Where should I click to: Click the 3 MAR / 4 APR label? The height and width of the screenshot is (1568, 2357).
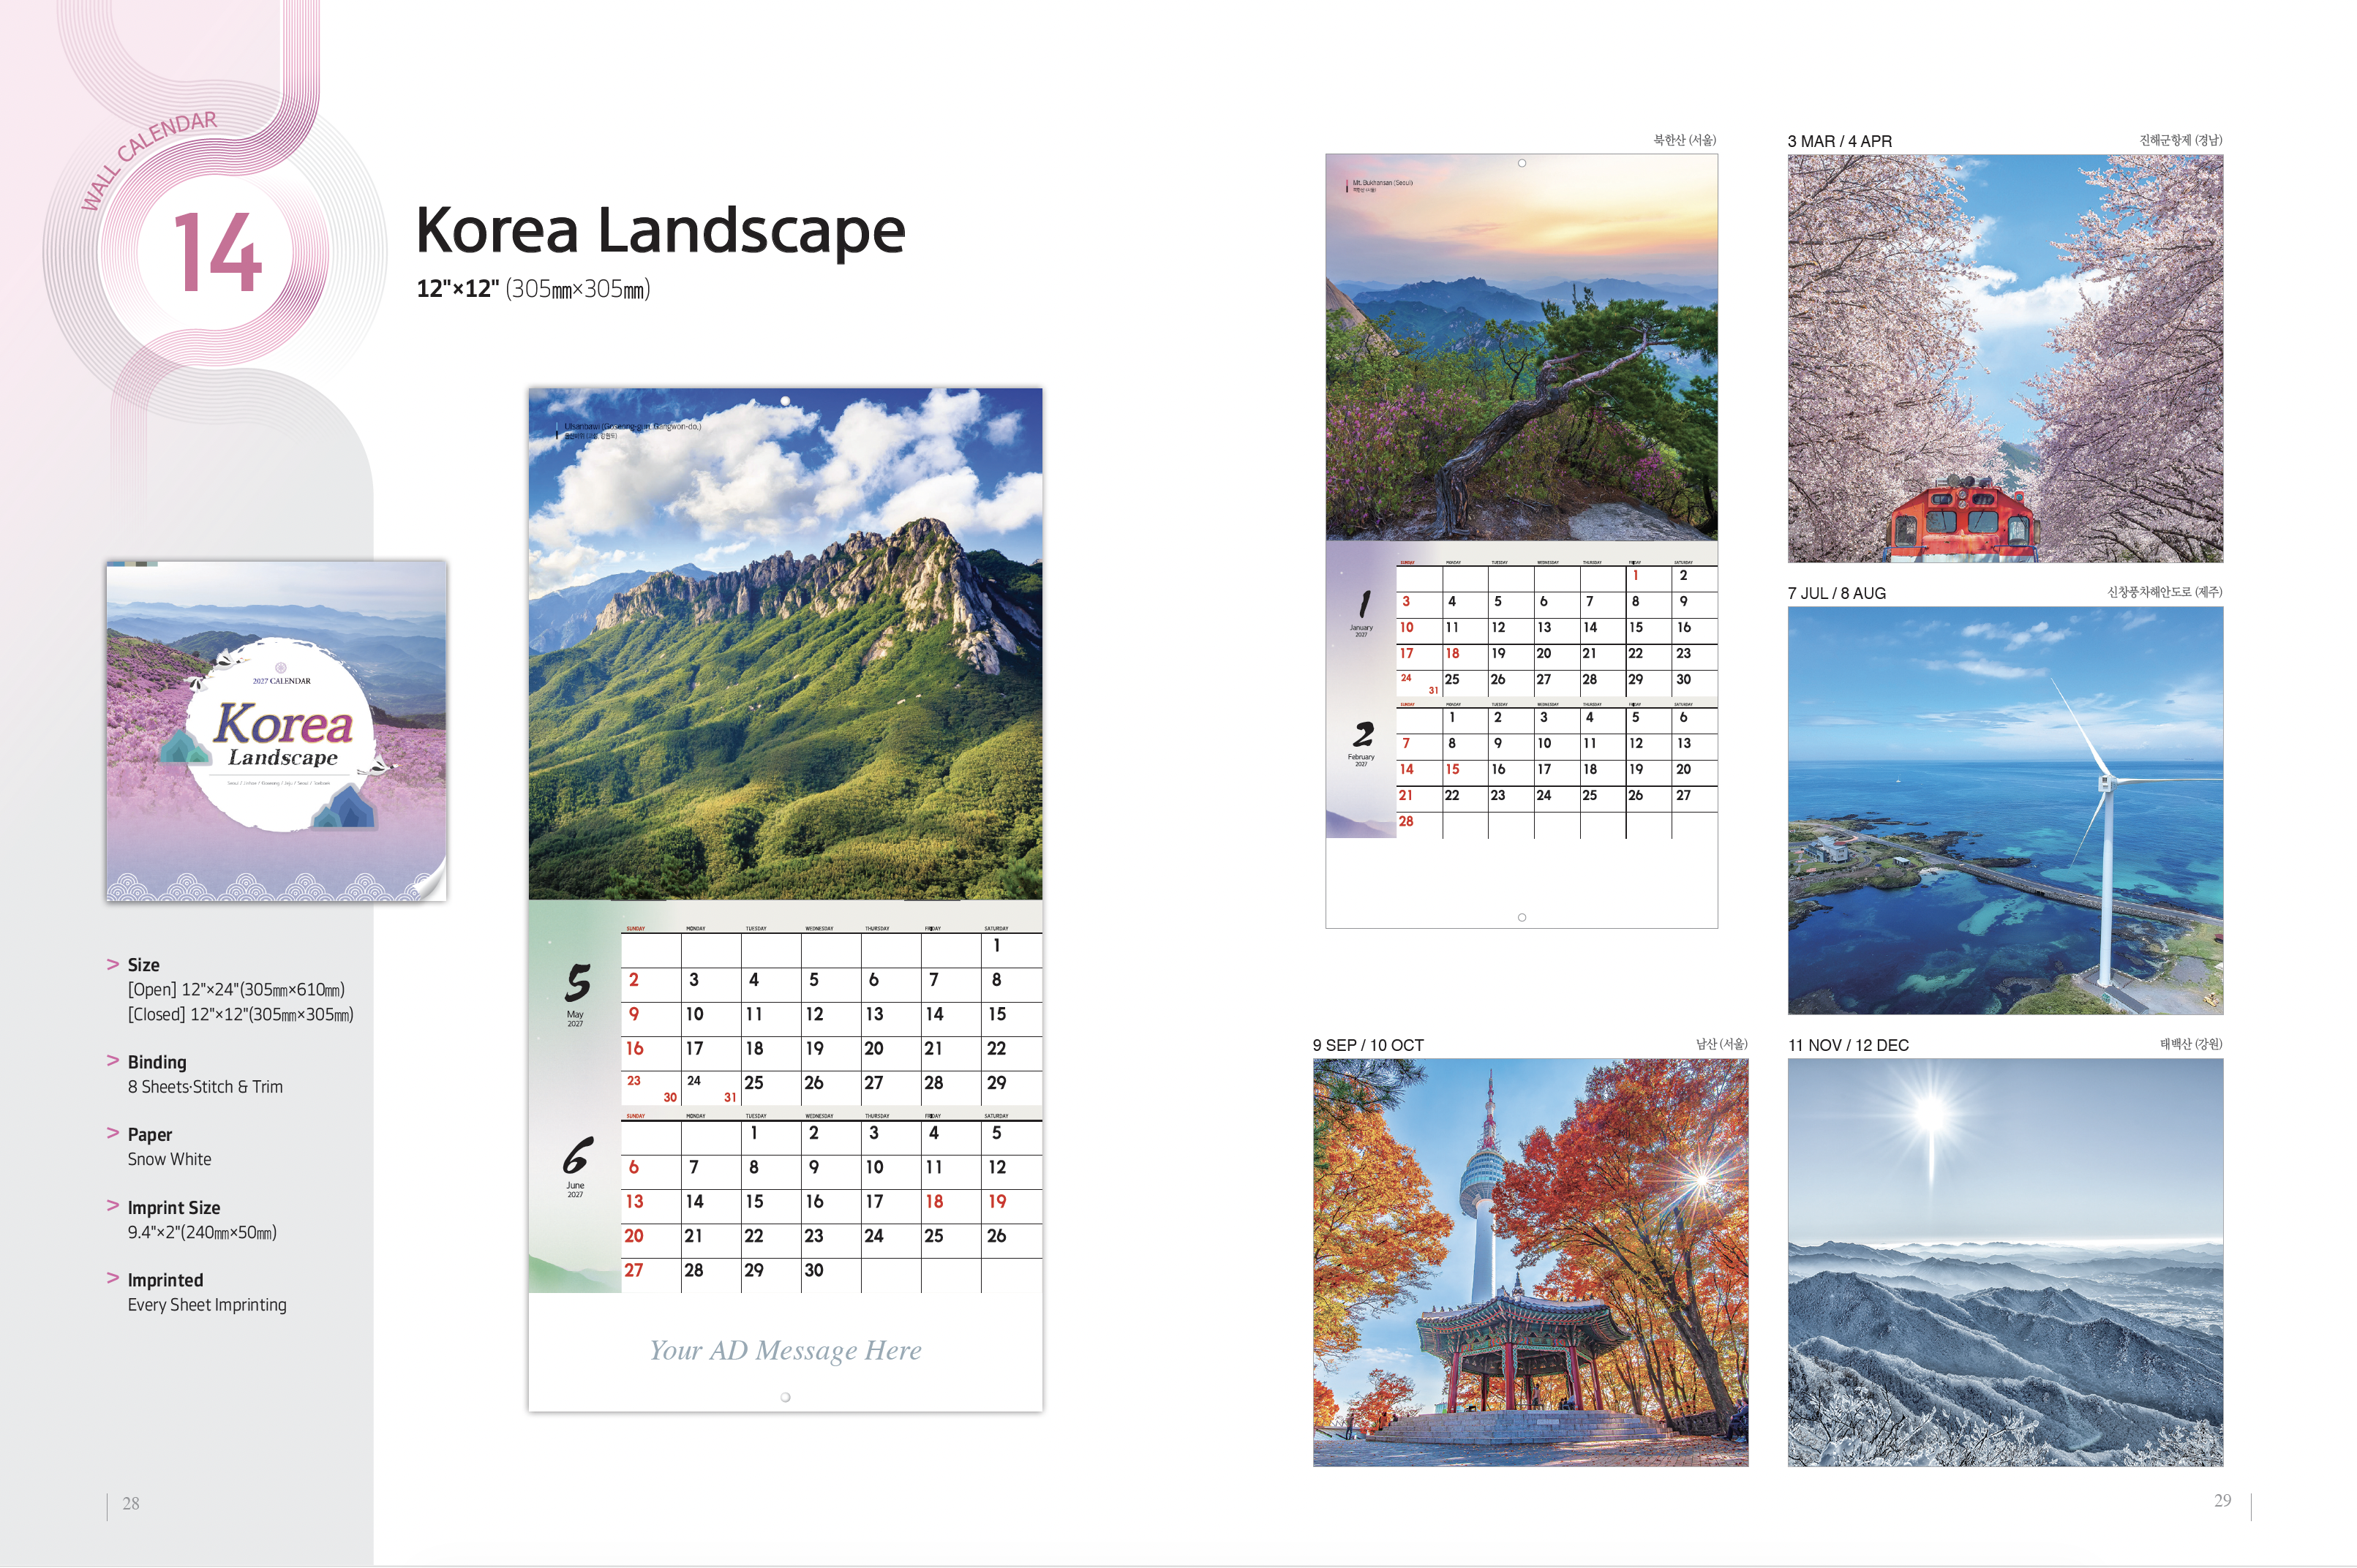[1839, 141]
